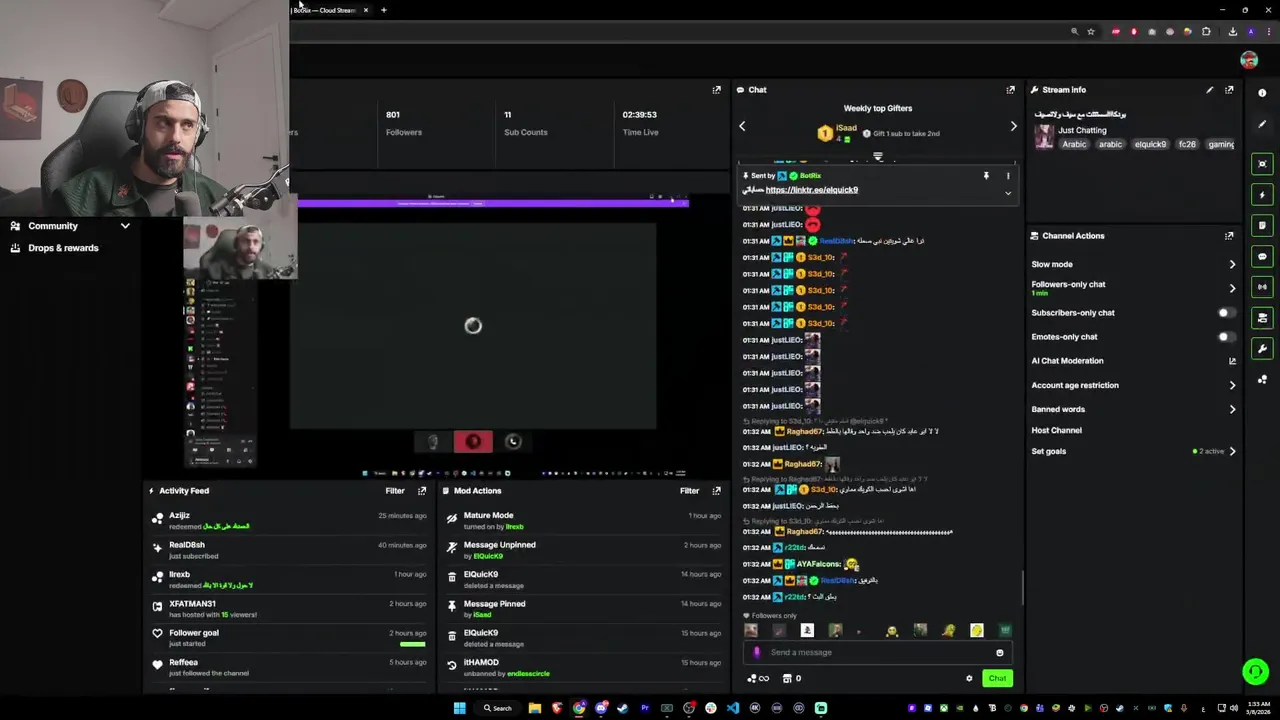Open a new browser tab
This screenshot has width=1280, height=720.
tap(384, 10)
